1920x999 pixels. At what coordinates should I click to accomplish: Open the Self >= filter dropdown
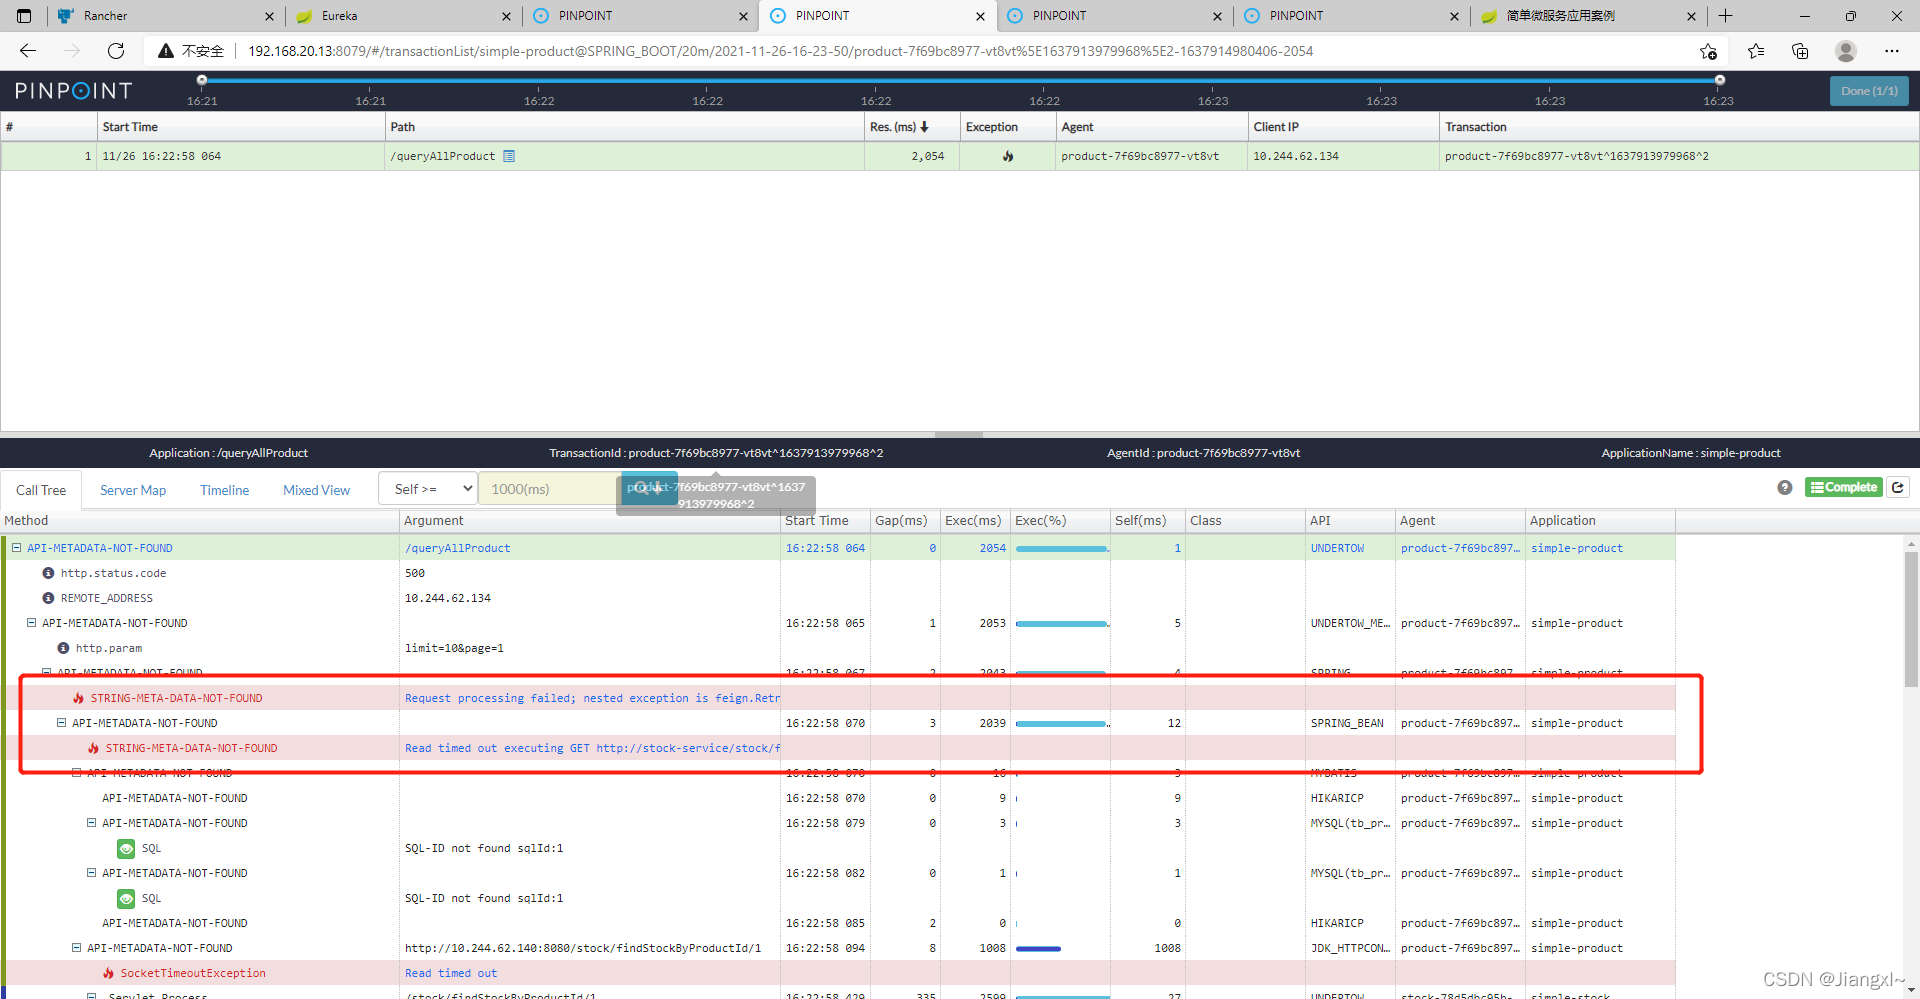428,489
